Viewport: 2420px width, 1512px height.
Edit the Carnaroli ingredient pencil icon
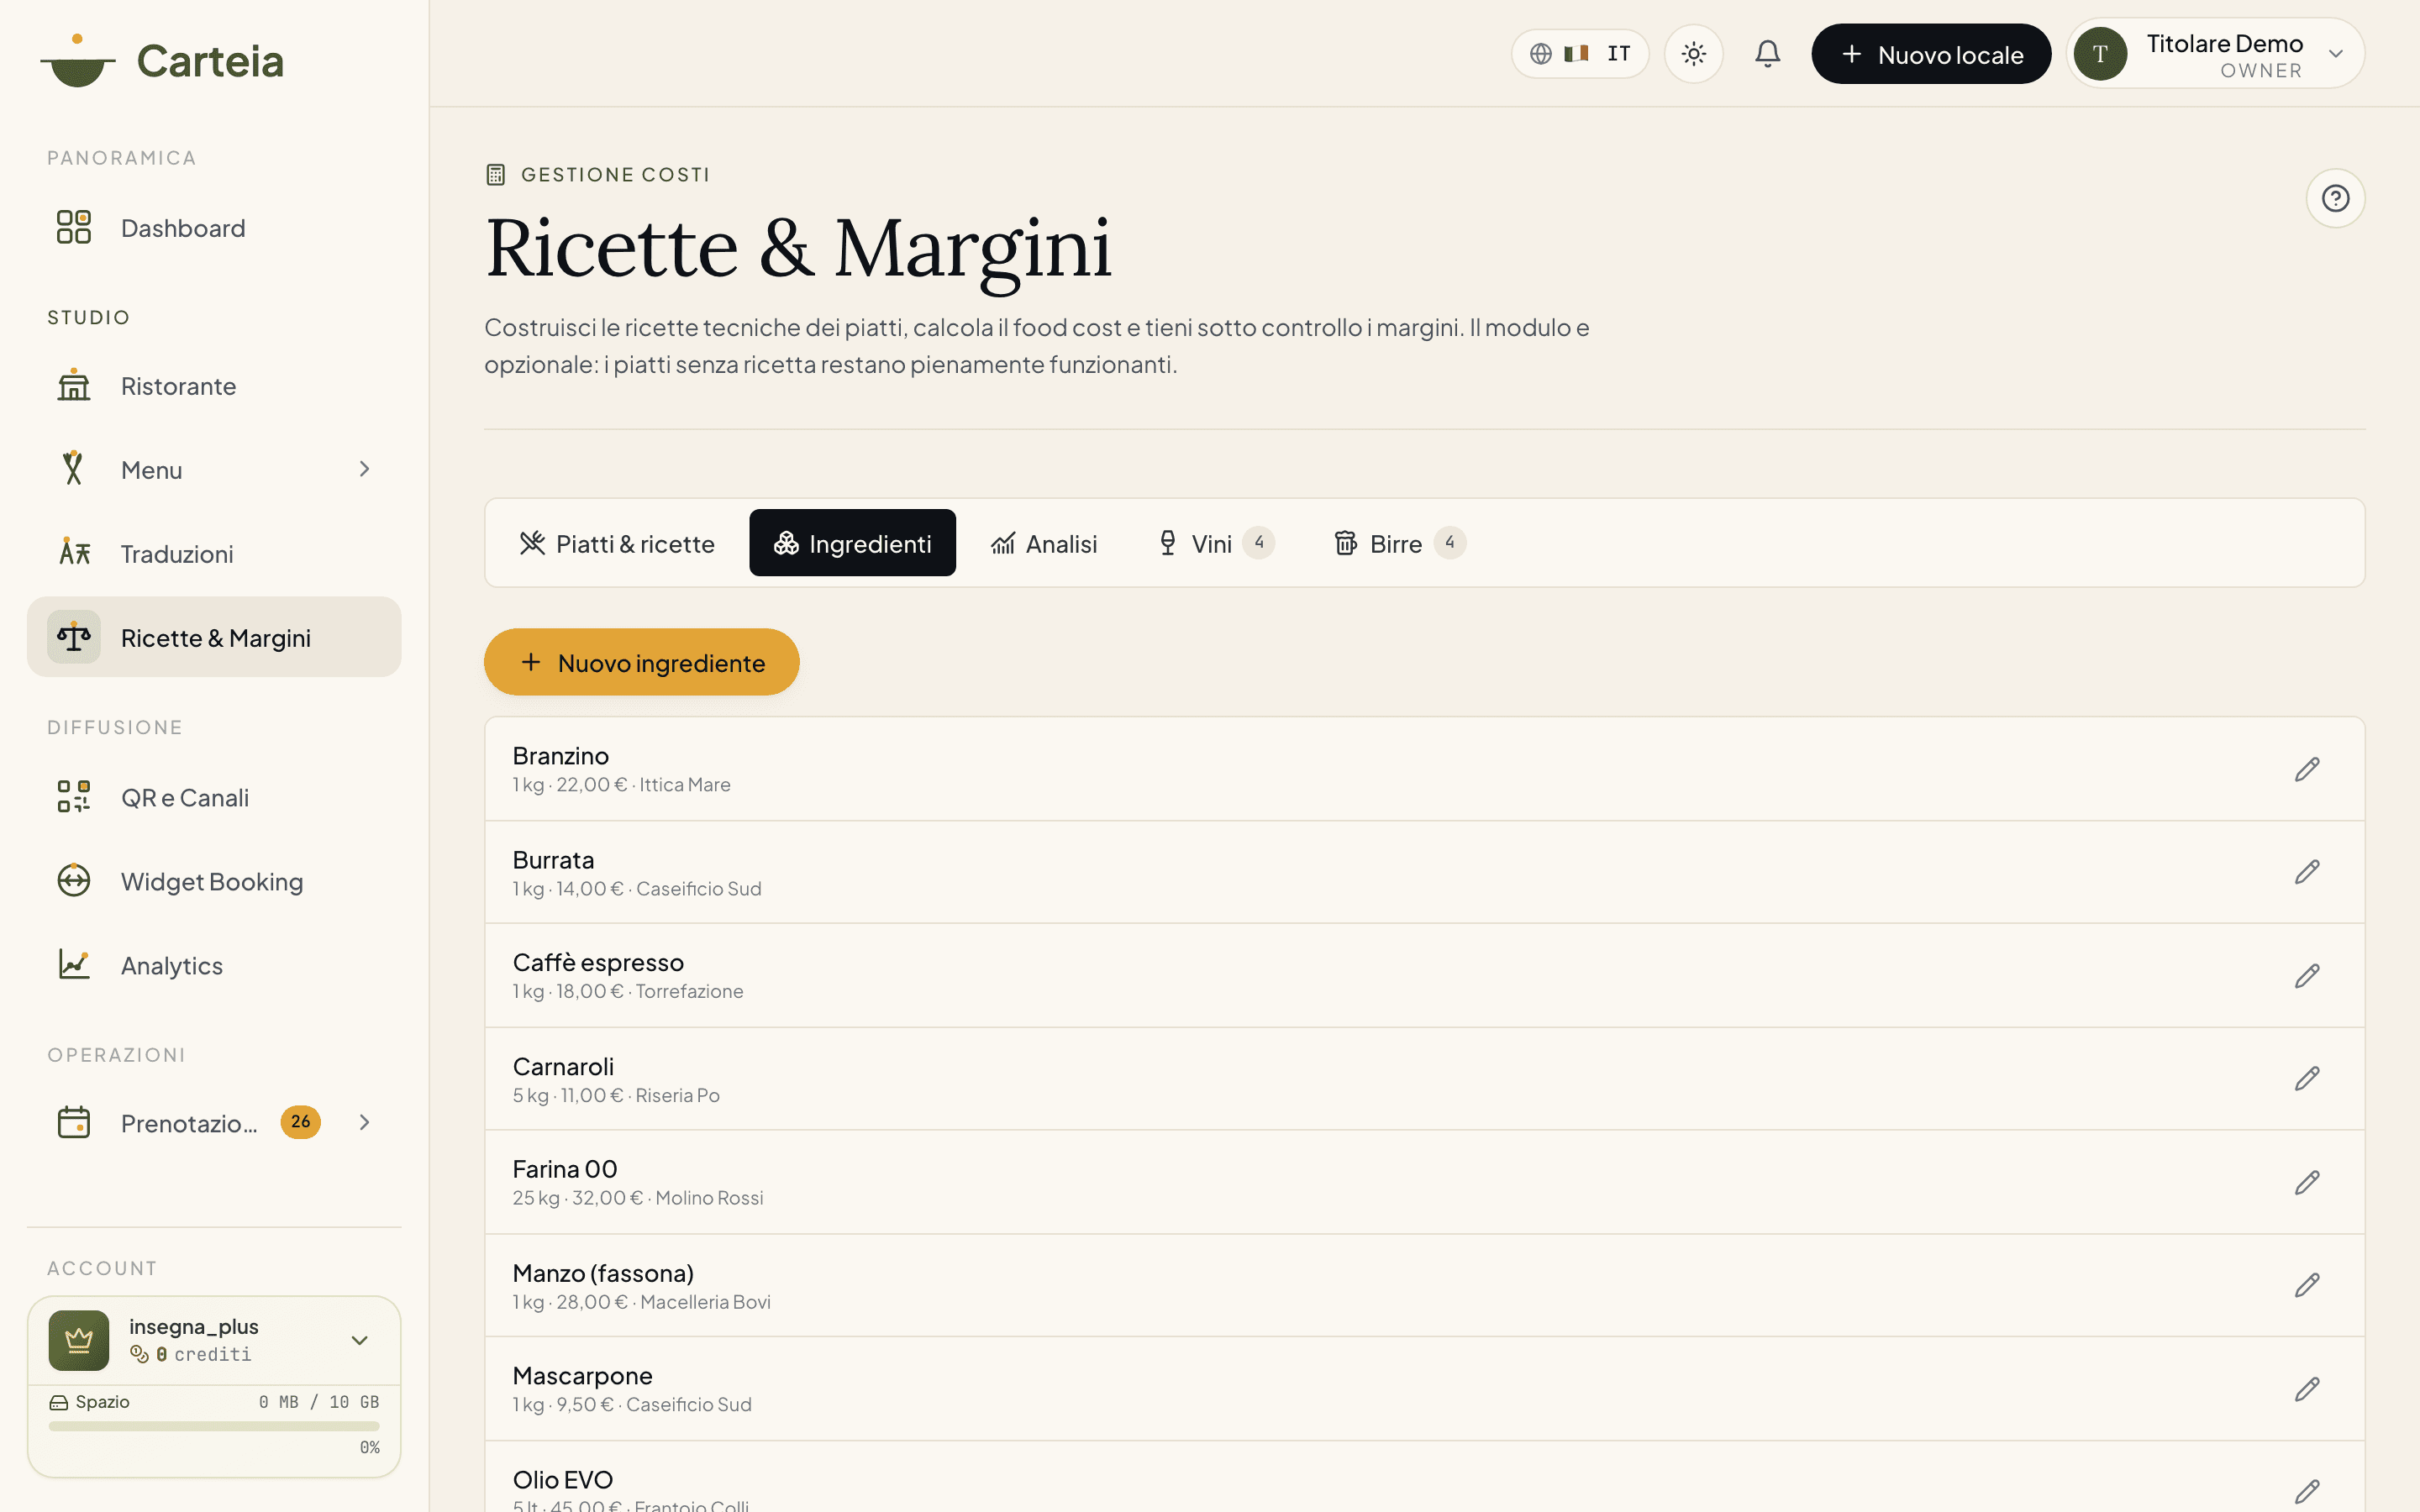pos(2306,1078)
